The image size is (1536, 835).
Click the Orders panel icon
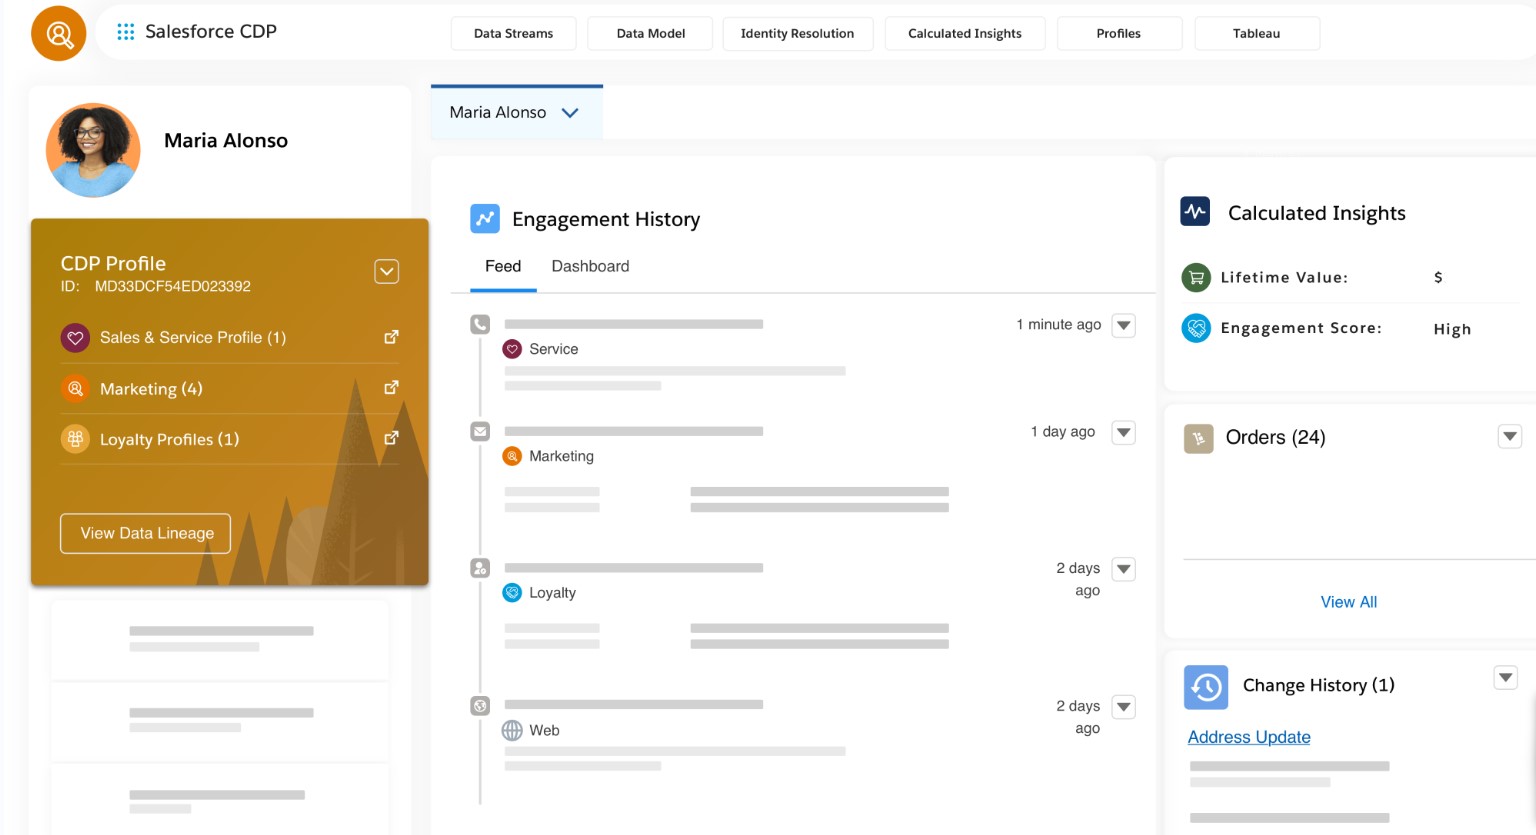pos(1198,438)
